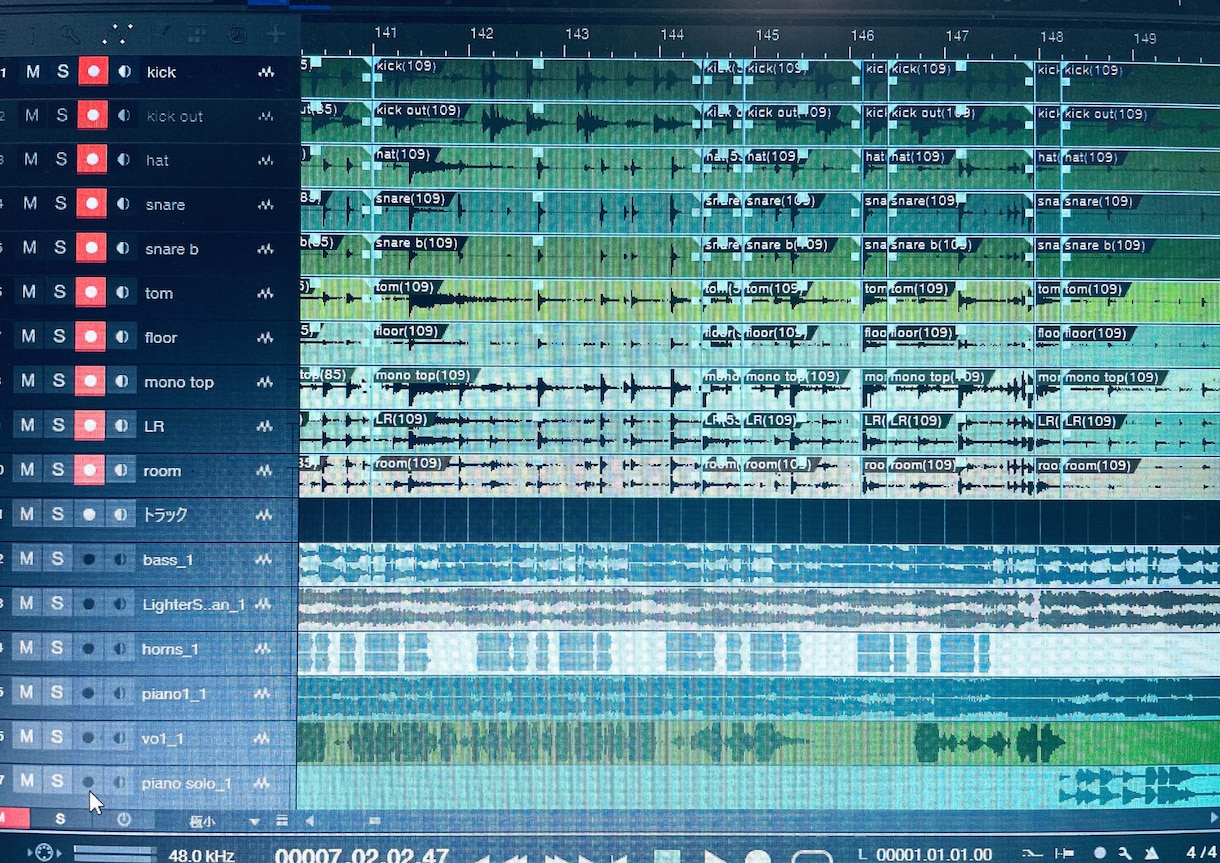Open the track groups grid icon
1220x863 pixels.
tap(197, 35)
